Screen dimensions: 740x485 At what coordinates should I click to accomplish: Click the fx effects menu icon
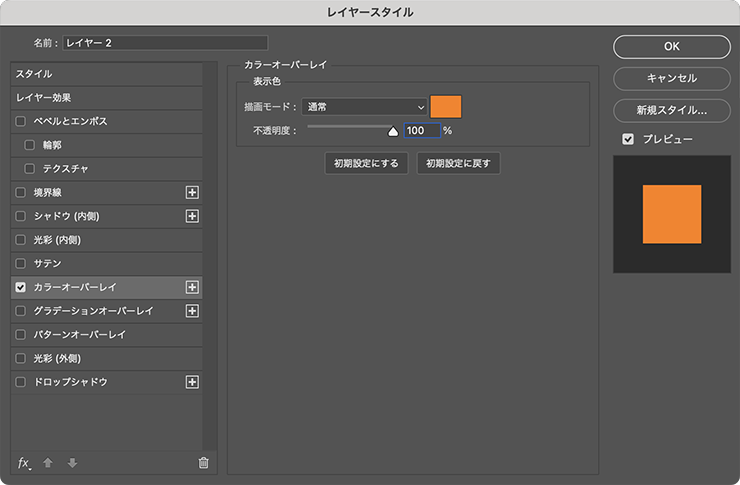[24, 462]
